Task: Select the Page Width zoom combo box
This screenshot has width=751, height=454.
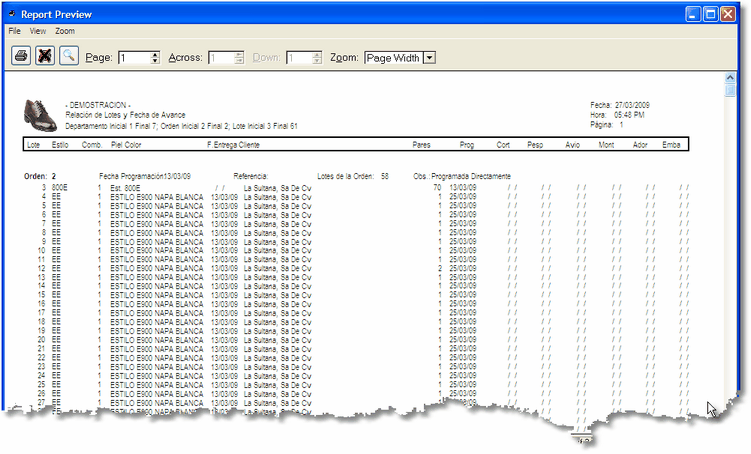Action: pos(400,58)
